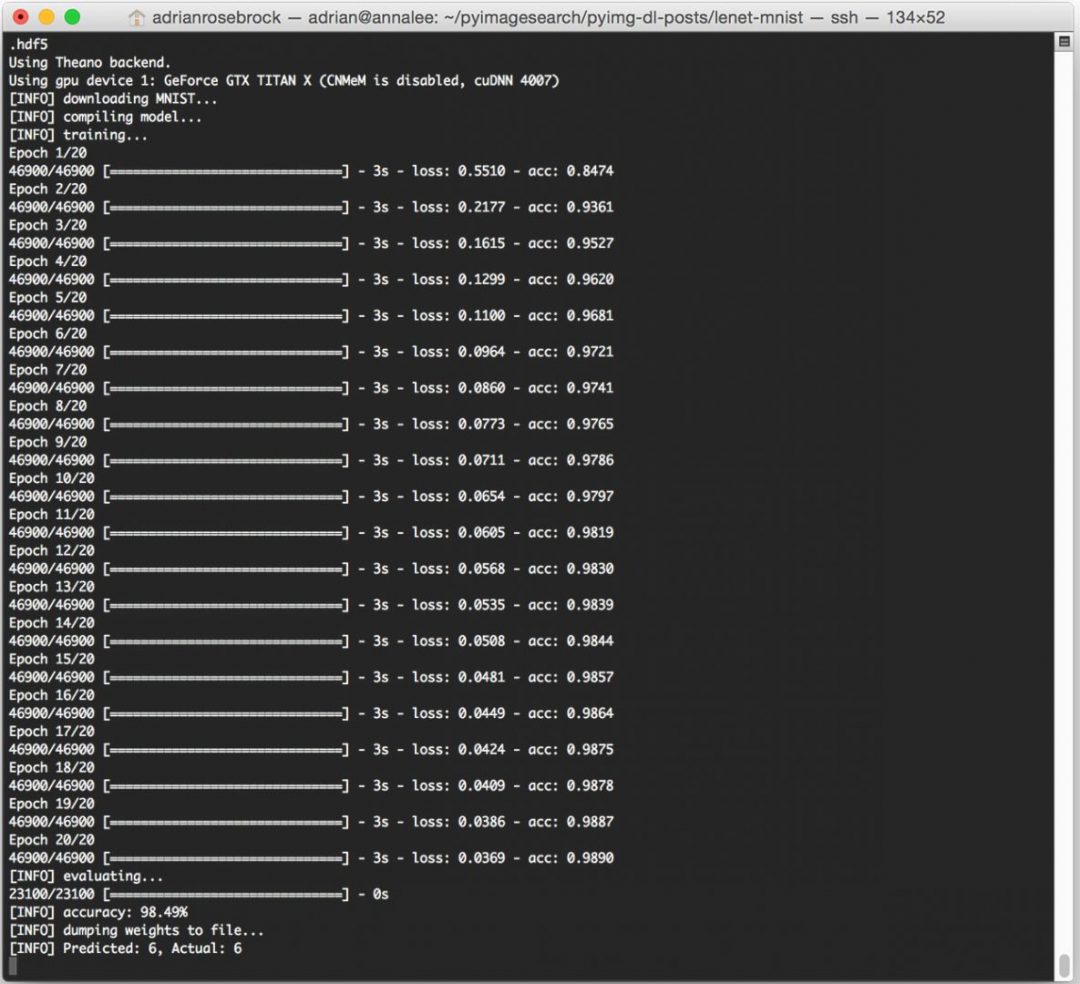This screenshot has height=984, width=1080.
Task: Click the accuracy value 0.8474
Action: (x=590, y=171)
